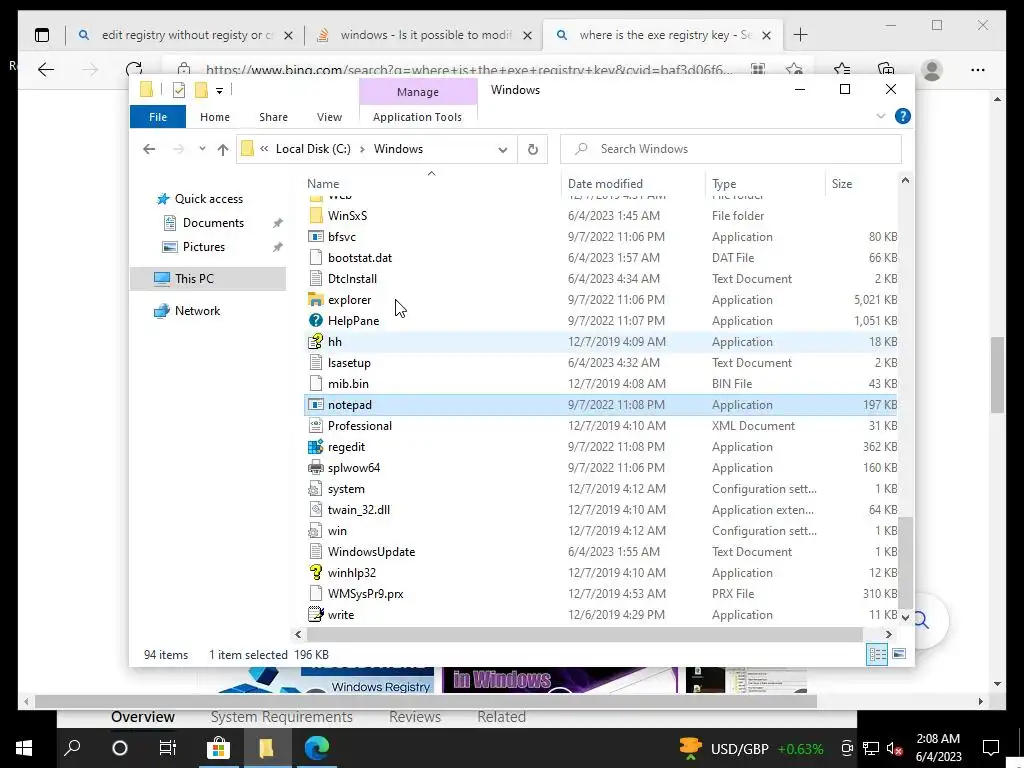The height and width of the screenshot is (768, 1024).
Task: Open Edge tab actions menu icon
Action: pyautogui.click(x=42, y=35)
